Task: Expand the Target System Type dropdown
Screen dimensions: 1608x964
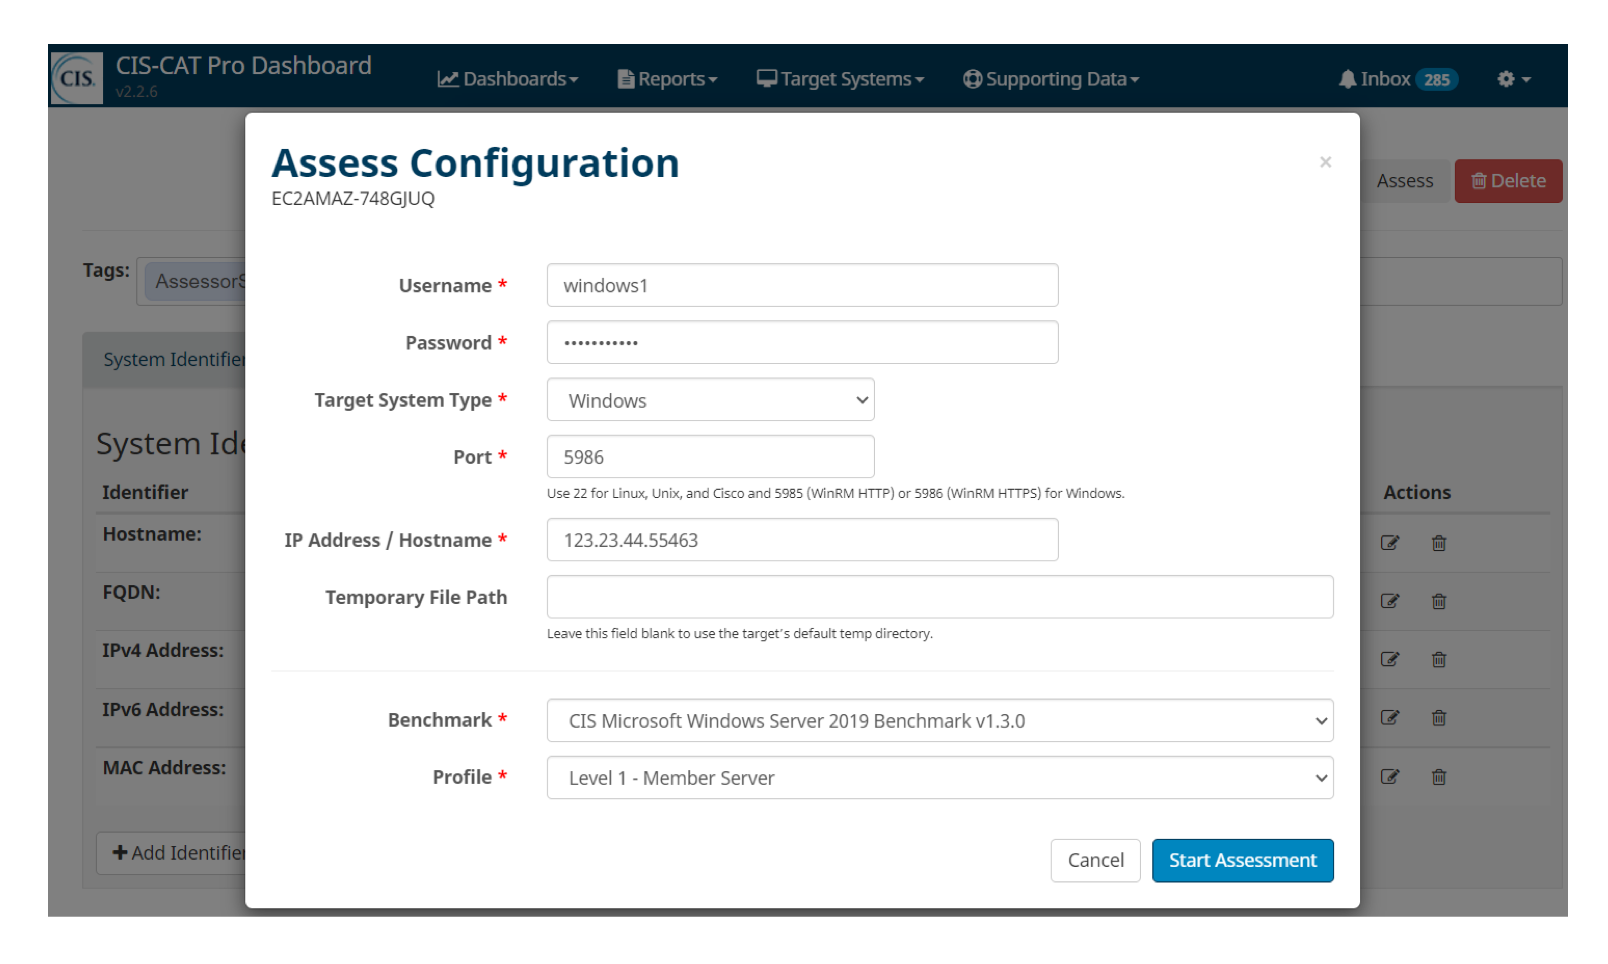Action: pyautogui.click(x=710, y=400)
